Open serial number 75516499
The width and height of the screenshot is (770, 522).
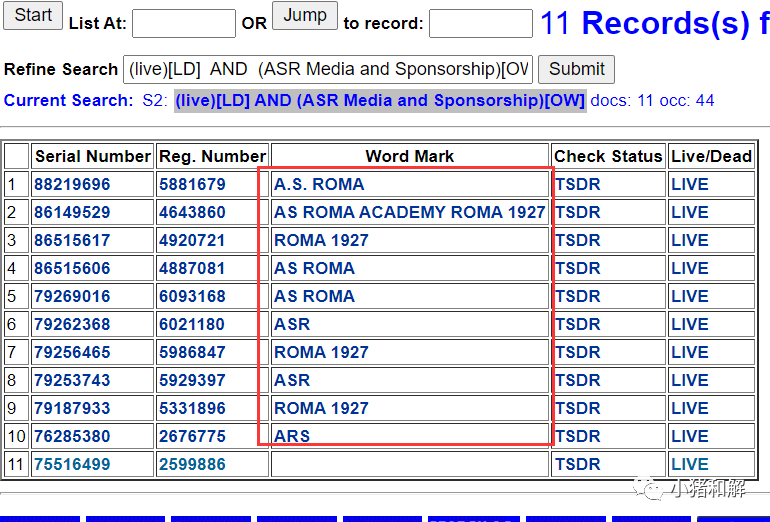tap(72, 464)
